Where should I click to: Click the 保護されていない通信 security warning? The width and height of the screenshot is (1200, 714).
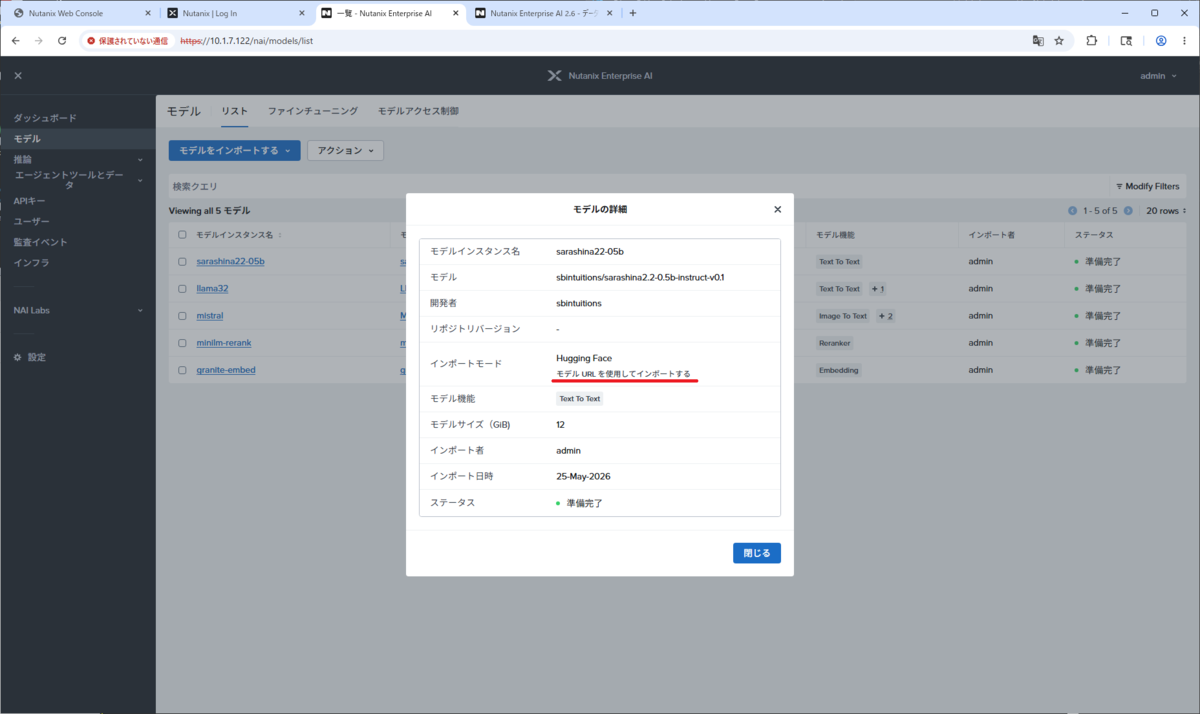(126, 41)
